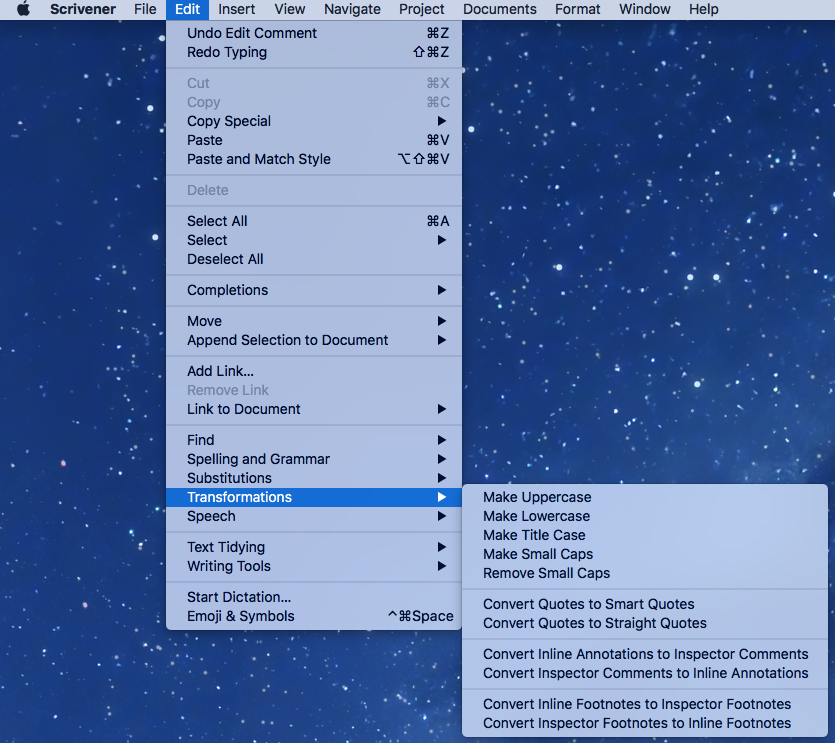
Task: Expand Append Selection to Document submenu
Action: [314, 340]
